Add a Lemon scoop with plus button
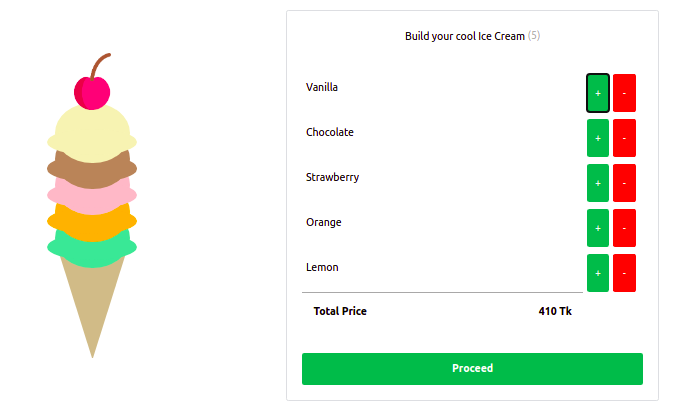The image size is (700, 402). click(598, 273)
